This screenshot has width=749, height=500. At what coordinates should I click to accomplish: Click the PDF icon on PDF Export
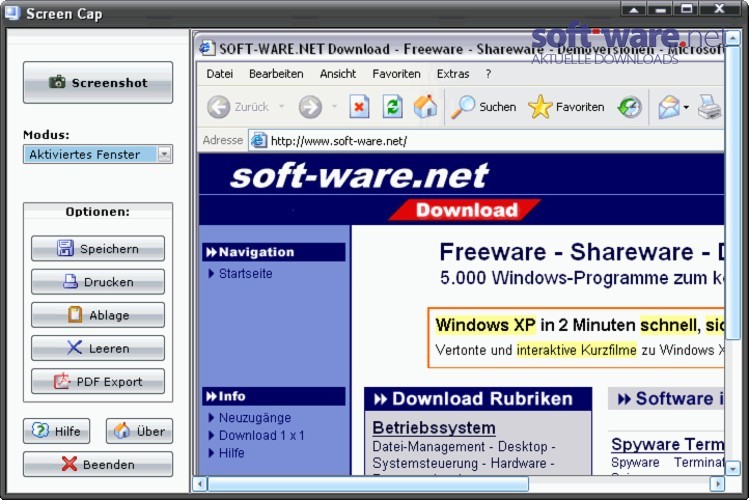coord(62,381)
